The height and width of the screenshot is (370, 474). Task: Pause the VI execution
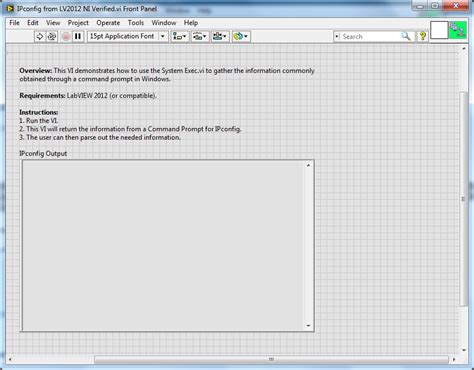point(78,36)
